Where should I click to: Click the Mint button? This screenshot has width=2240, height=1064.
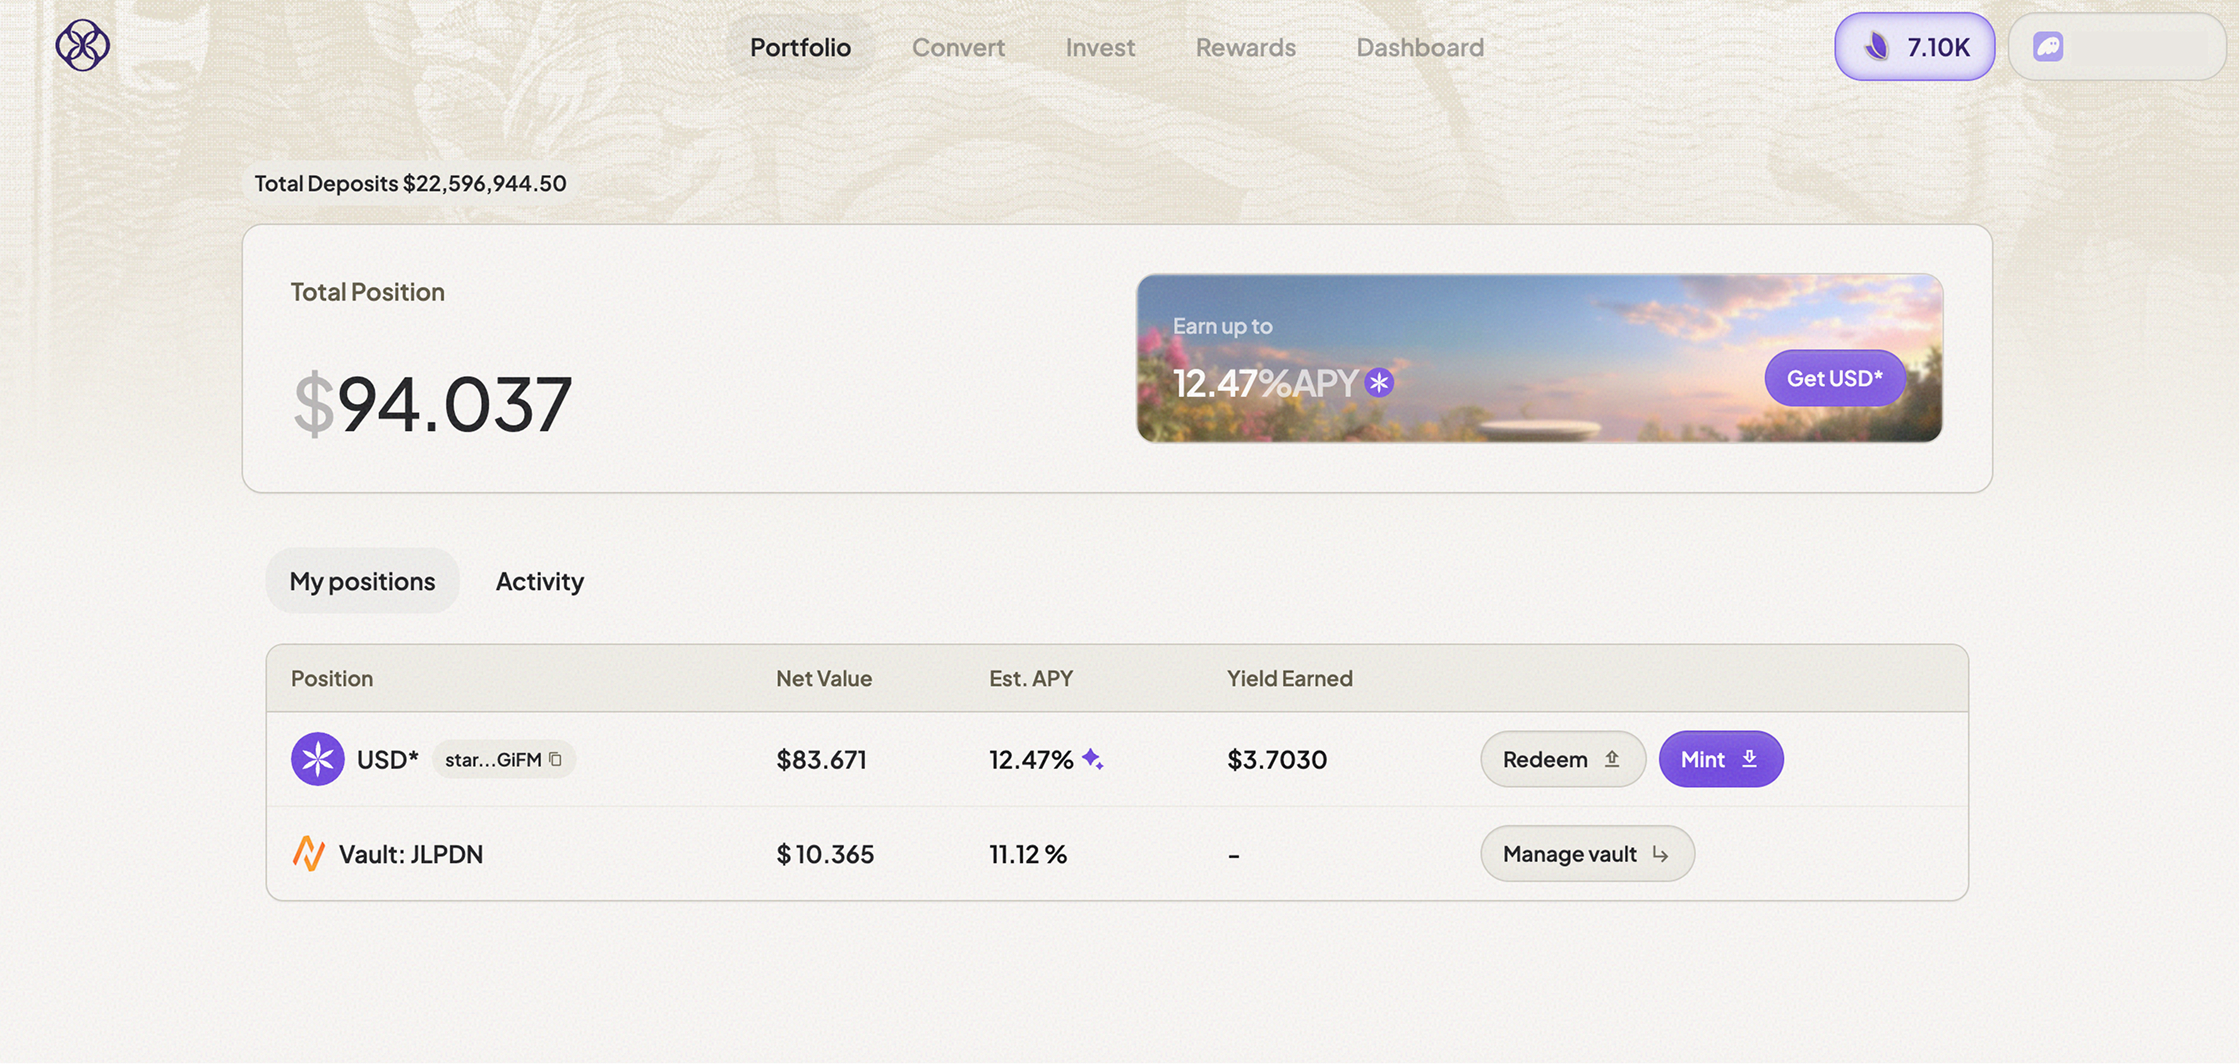click(1720, 759)
